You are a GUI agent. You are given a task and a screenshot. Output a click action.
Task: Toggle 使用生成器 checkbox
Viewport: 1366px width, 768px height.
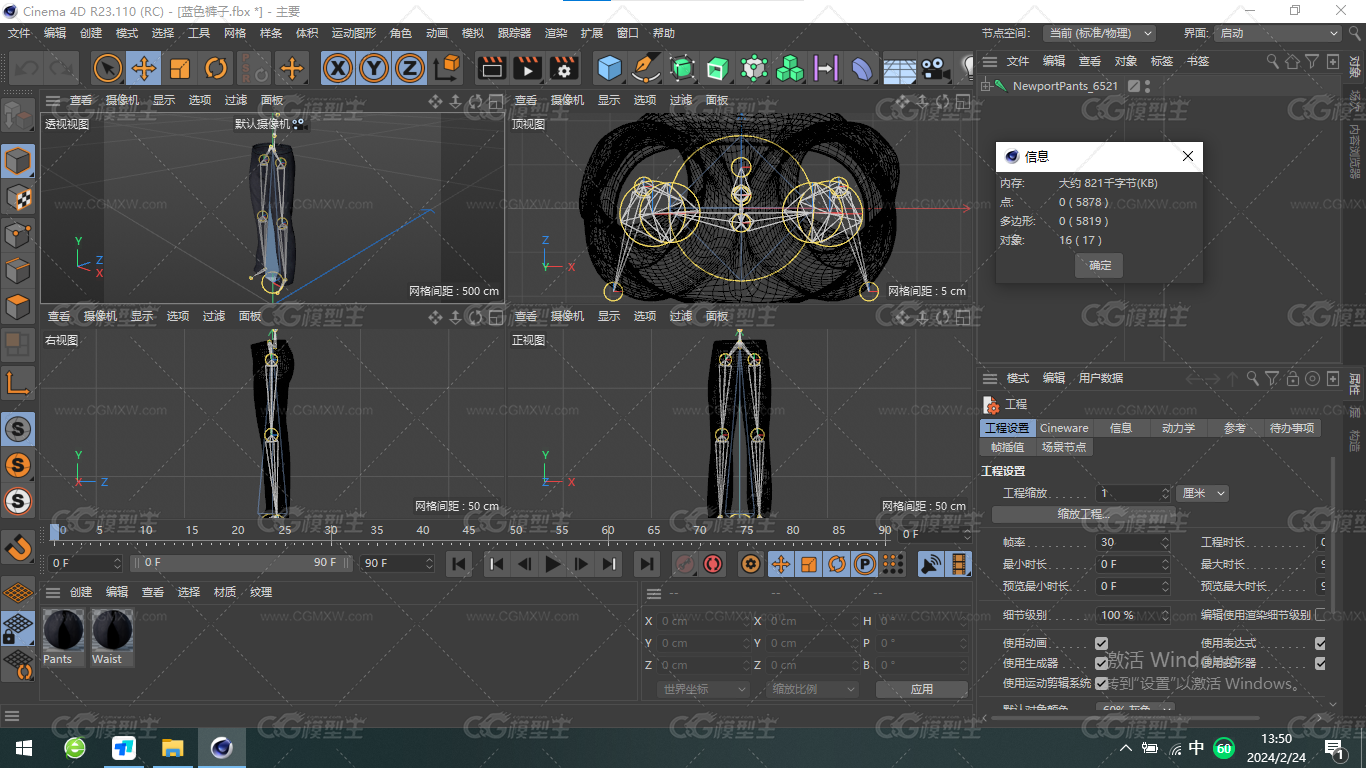click(x=1101, y=663)
